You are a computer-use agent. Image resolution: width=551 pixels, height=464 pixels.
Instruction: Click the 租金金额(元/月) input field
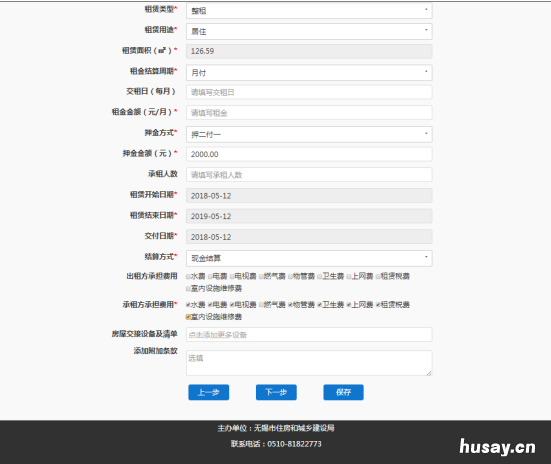[x=309, y=113]
